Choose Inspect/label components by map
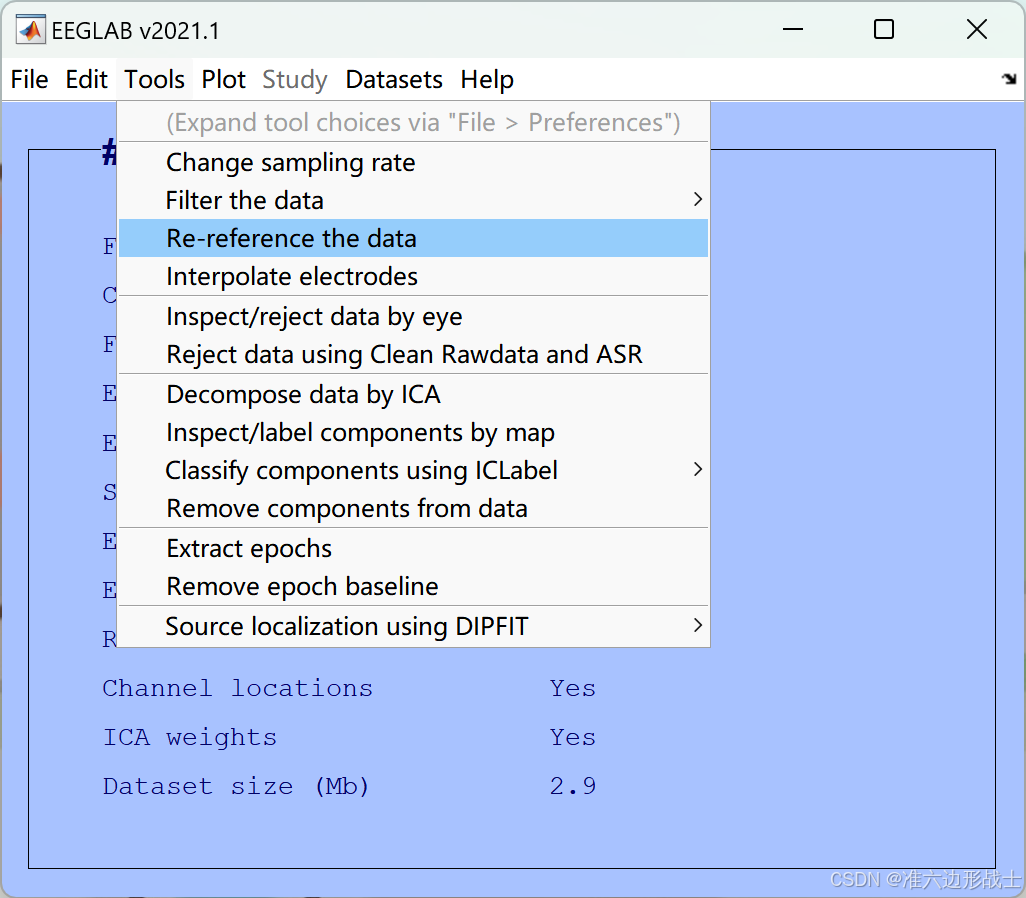 [414, 433]
